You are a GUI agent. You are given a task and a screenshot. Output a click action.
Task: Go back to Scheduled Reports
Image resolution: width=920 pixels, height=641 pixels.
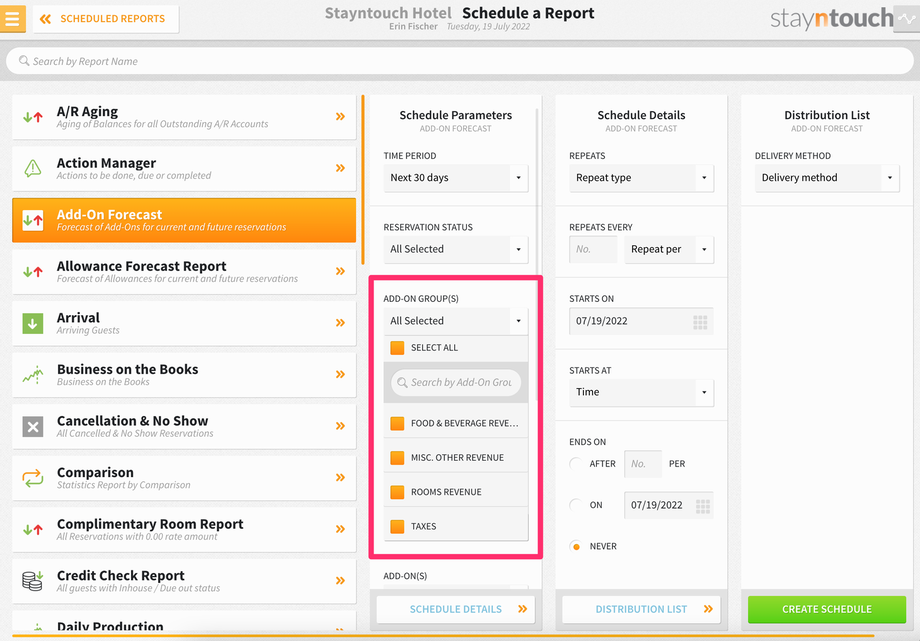pyautogui.click(x=106, y=19)
